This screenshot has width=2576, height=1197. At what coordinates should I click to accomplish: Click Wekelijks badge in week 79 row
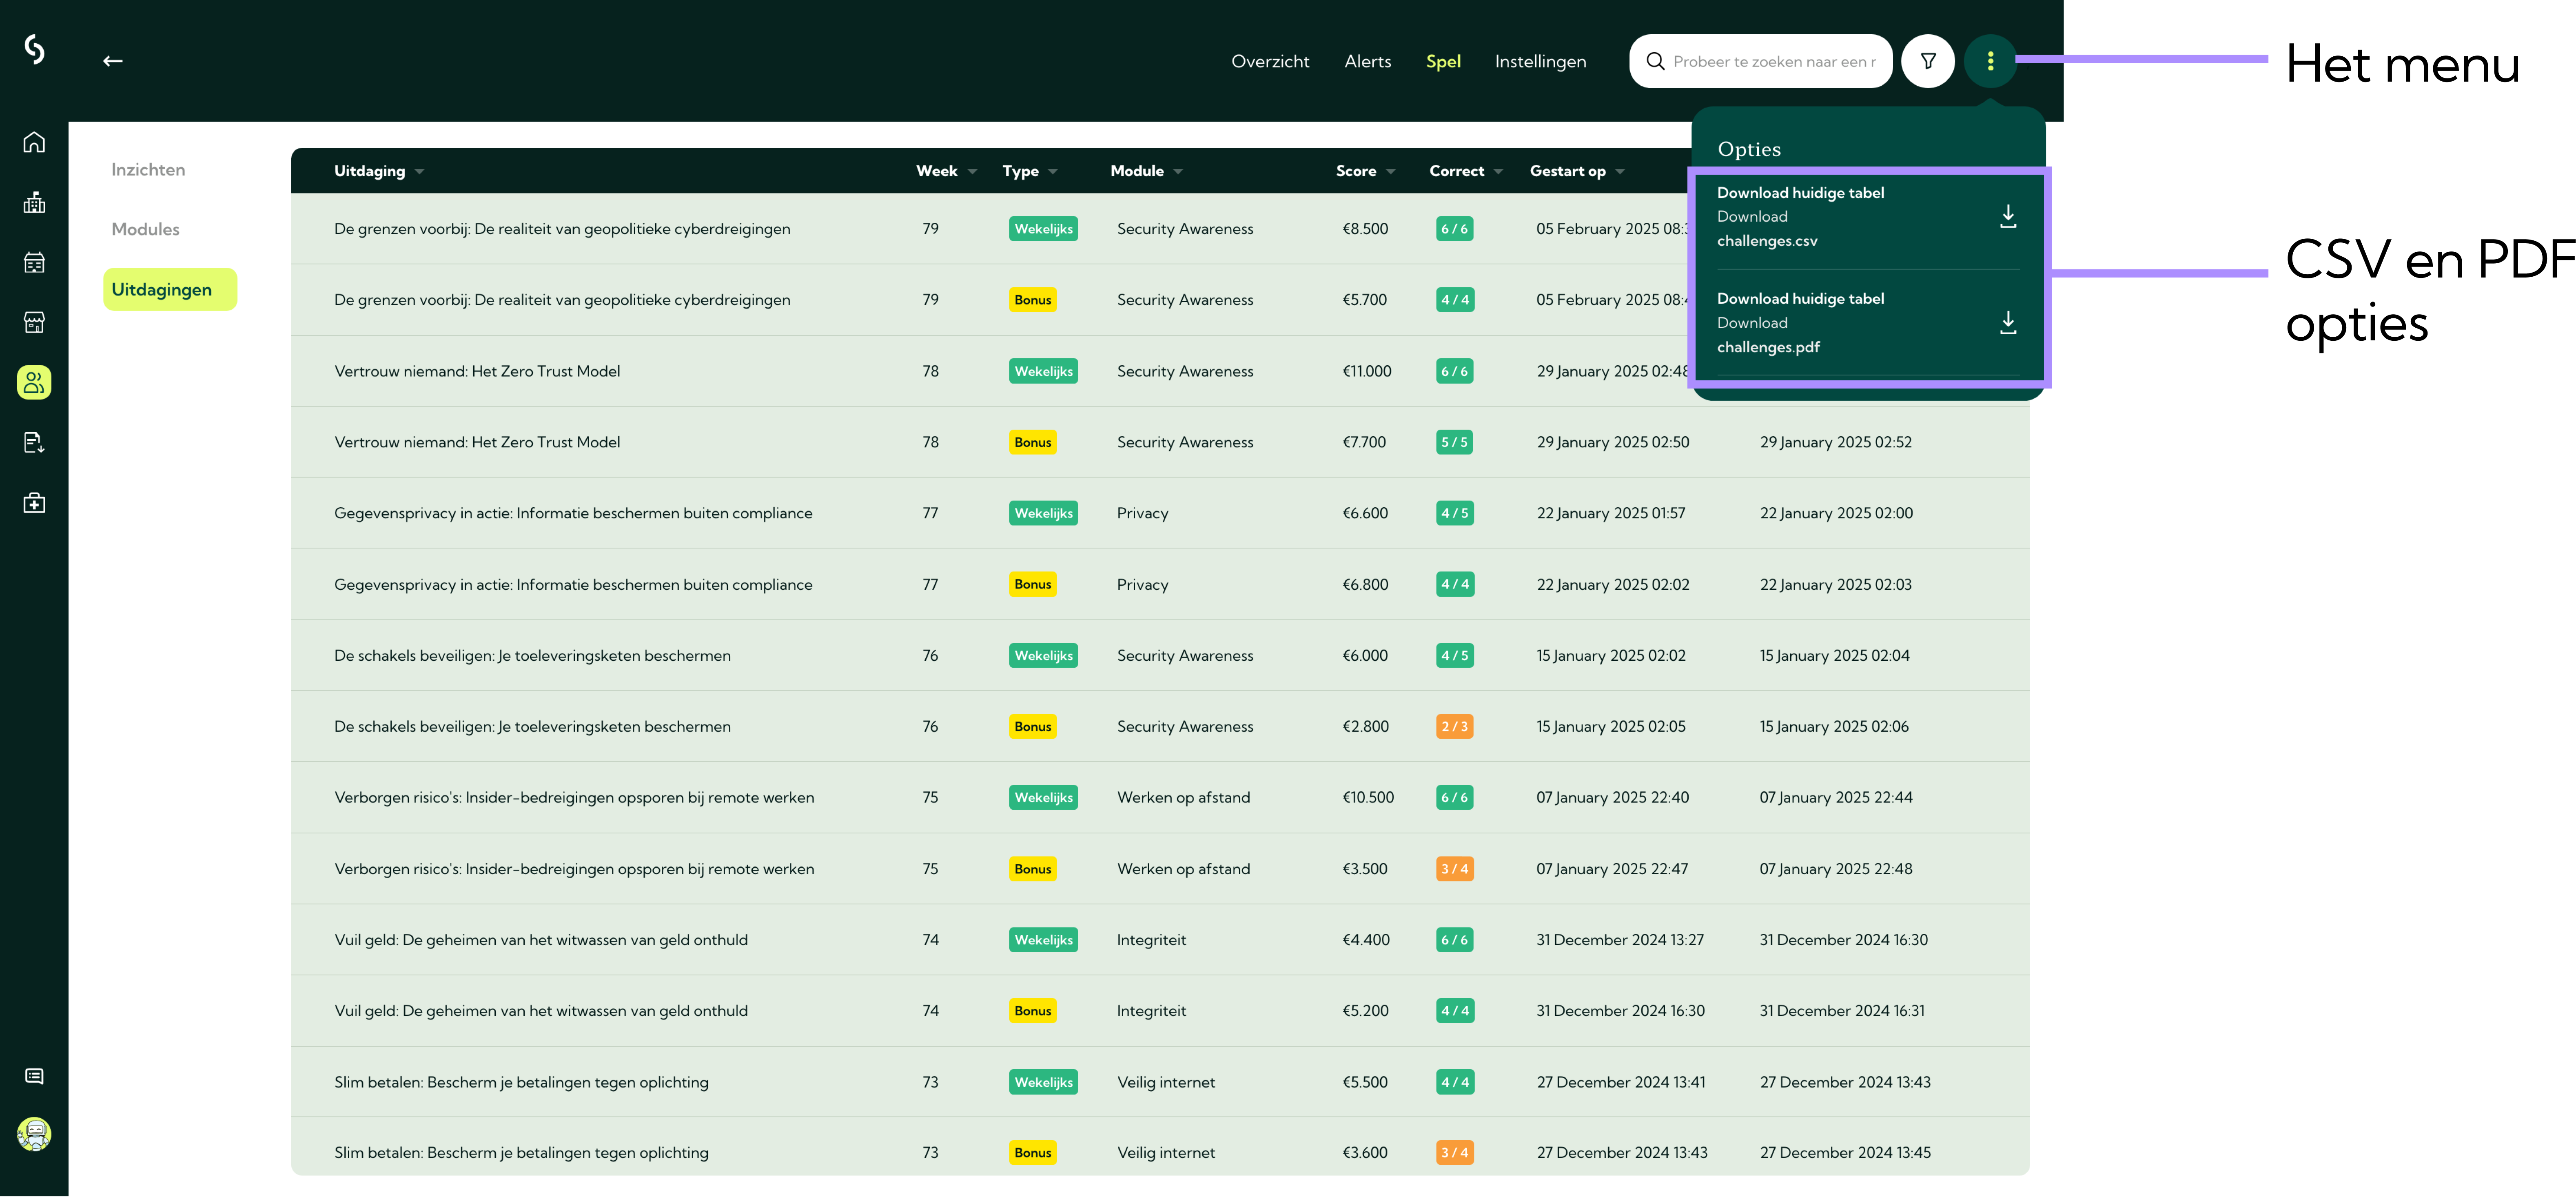(x=1042, y=229)
